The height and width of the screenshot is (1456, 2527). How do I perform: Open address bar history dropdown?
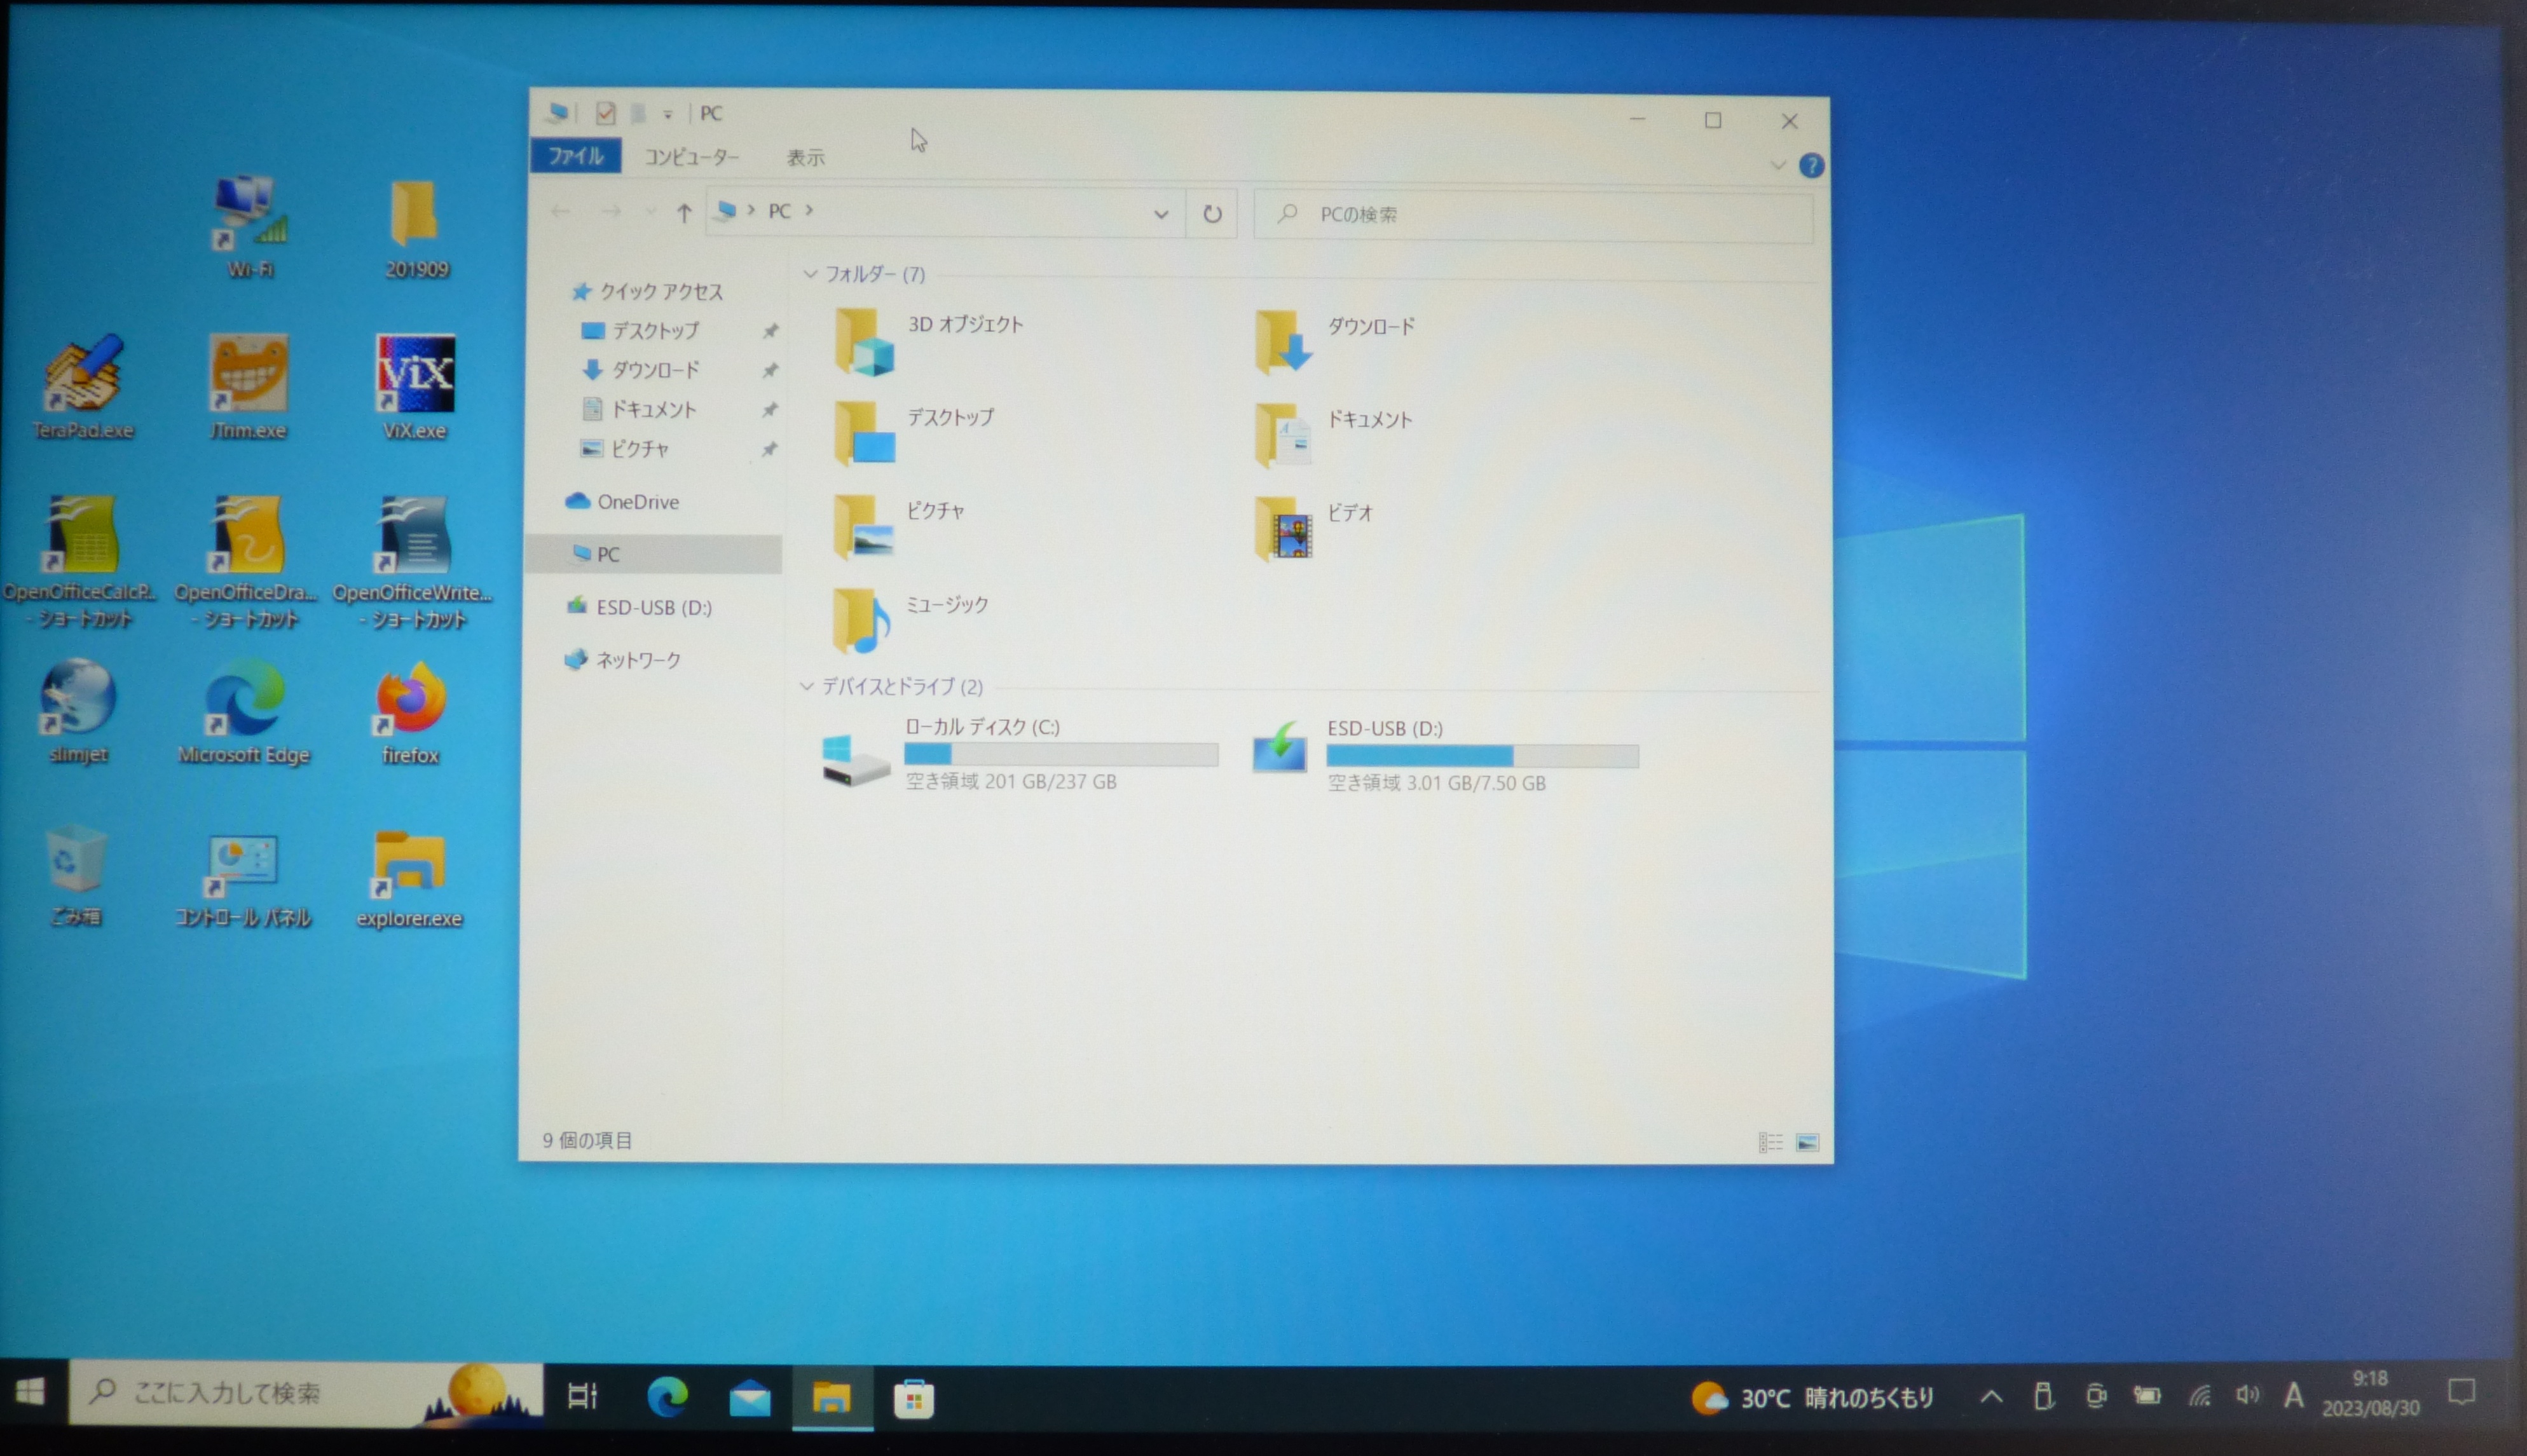[x=1160, y=214]
